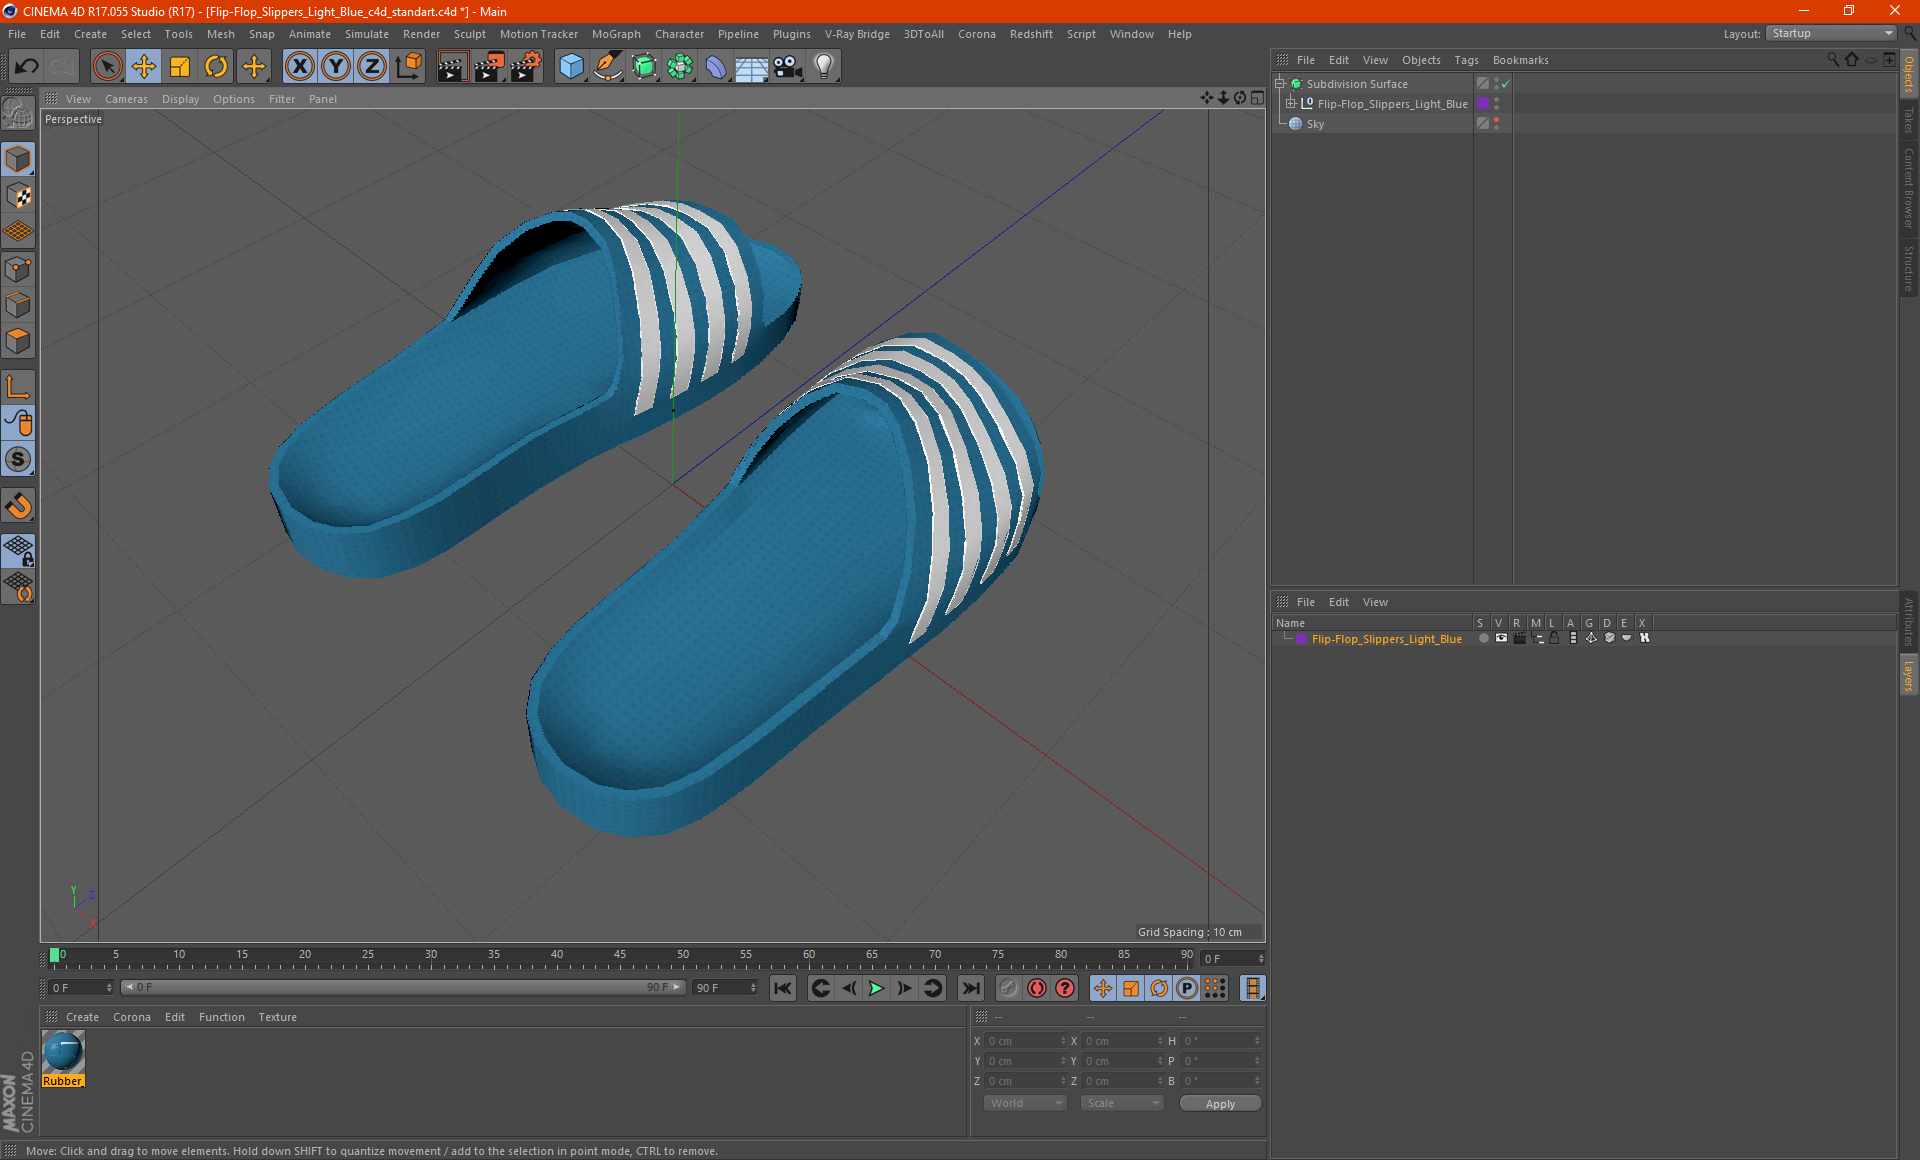The image size is (1920, 1160).
Task: Switch to Texture mode
Action: coord(18,196)
